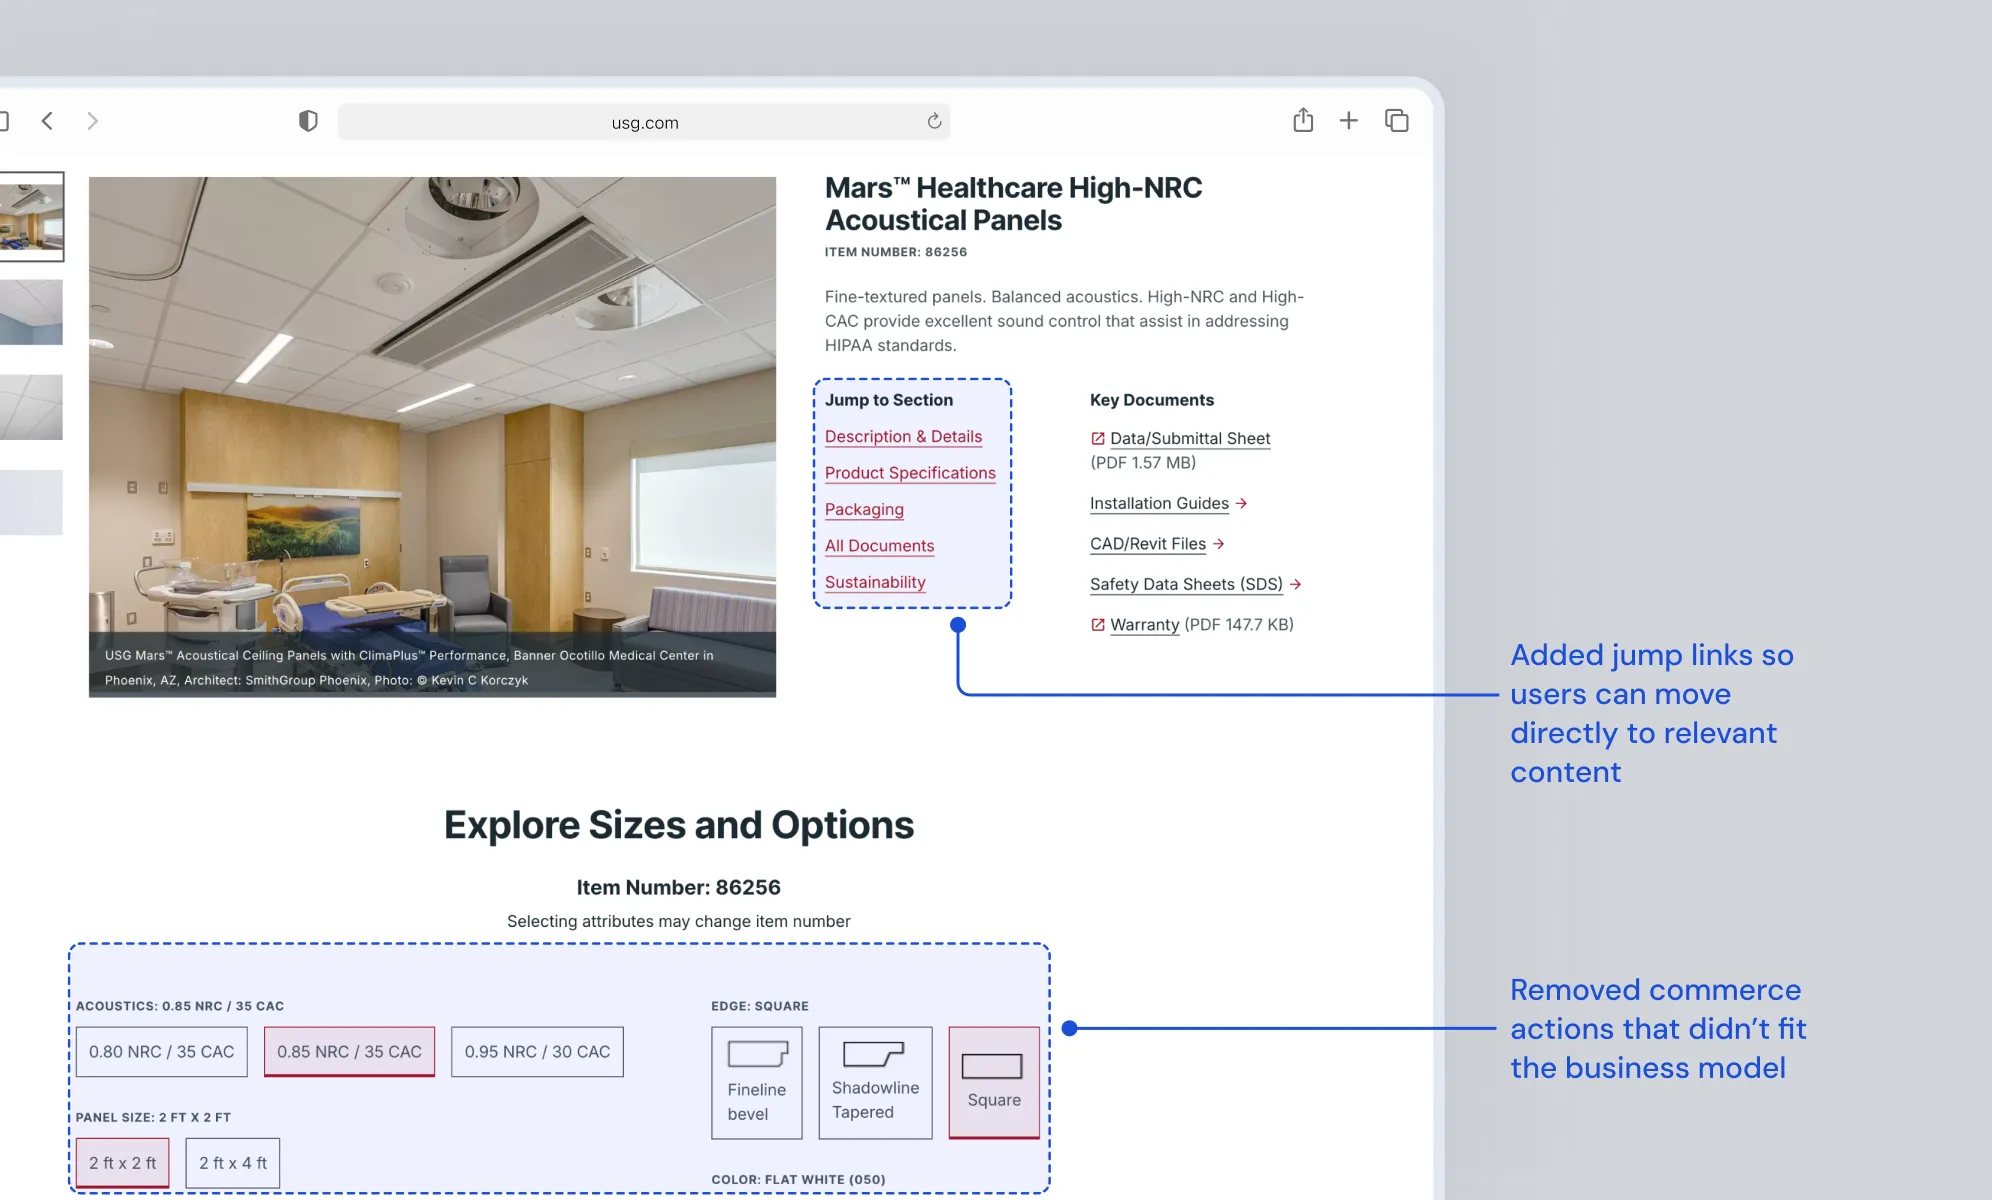Click the usg.com address bar
This screenshot has width=1992, height=1200.
click(644, 122)
